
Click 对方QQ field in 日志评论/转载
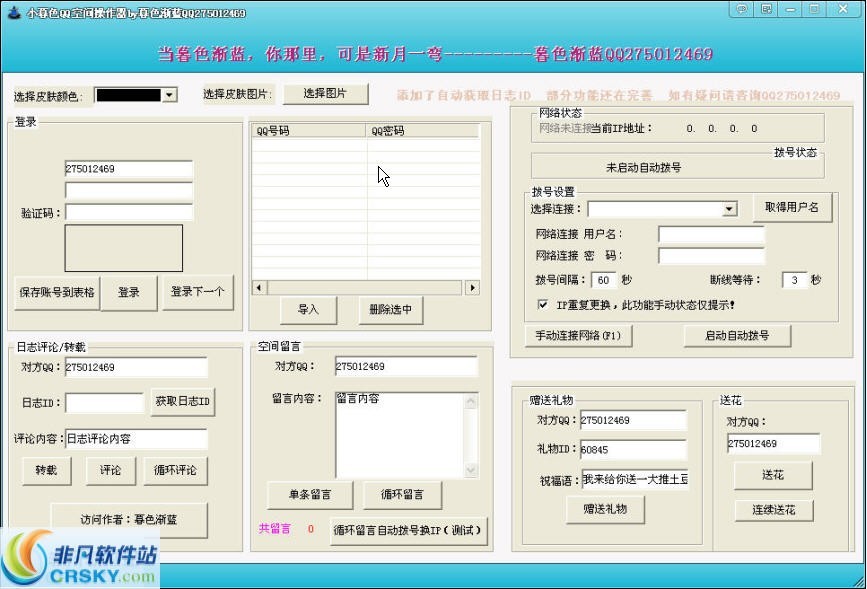pos(136,367)
